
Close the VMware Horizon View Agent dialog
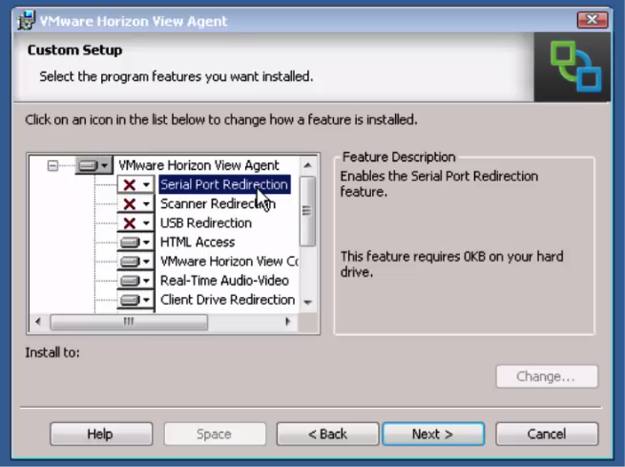tap(592, 20)
